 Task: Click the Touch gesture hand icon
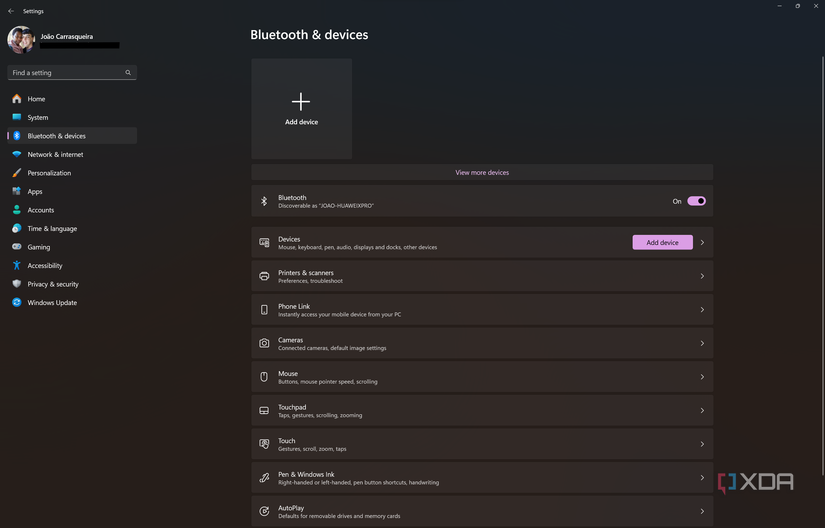264,444
